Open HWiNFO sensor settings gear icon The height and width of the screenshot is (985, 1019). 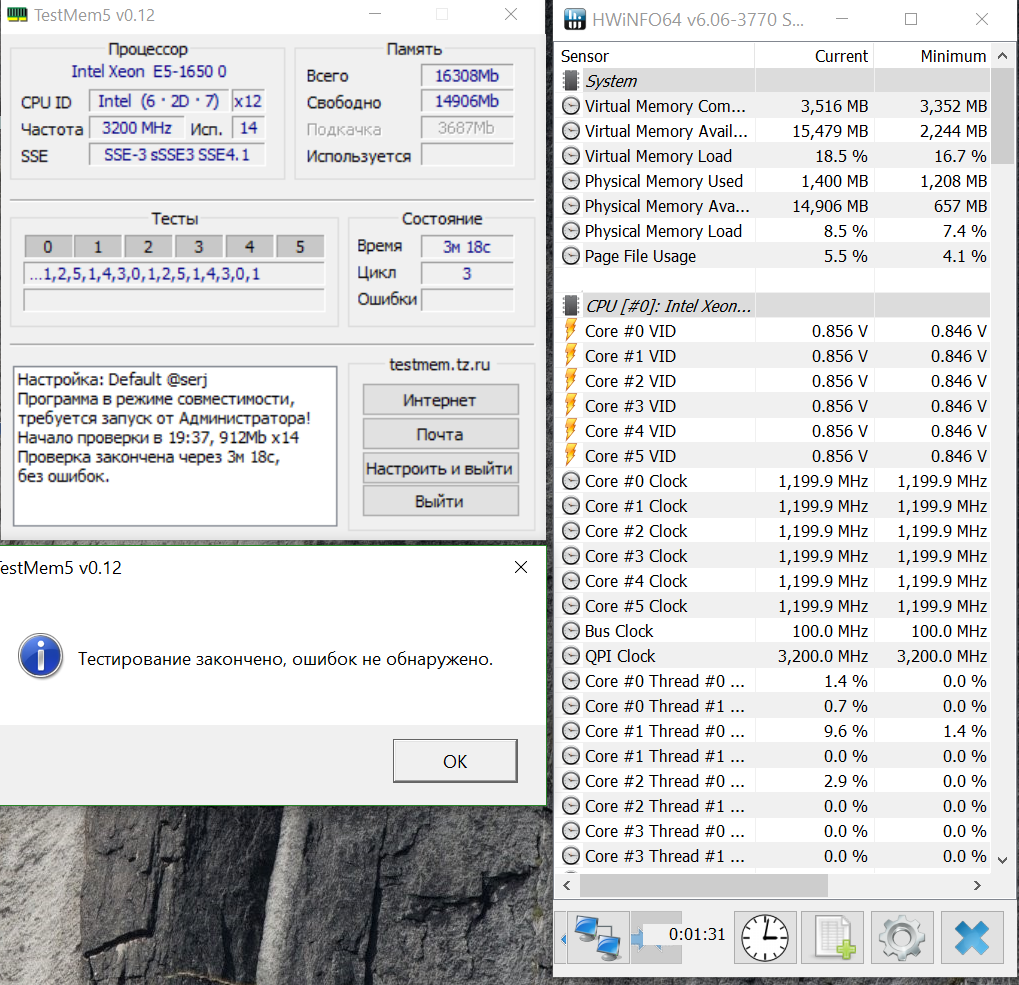[901, 938]
